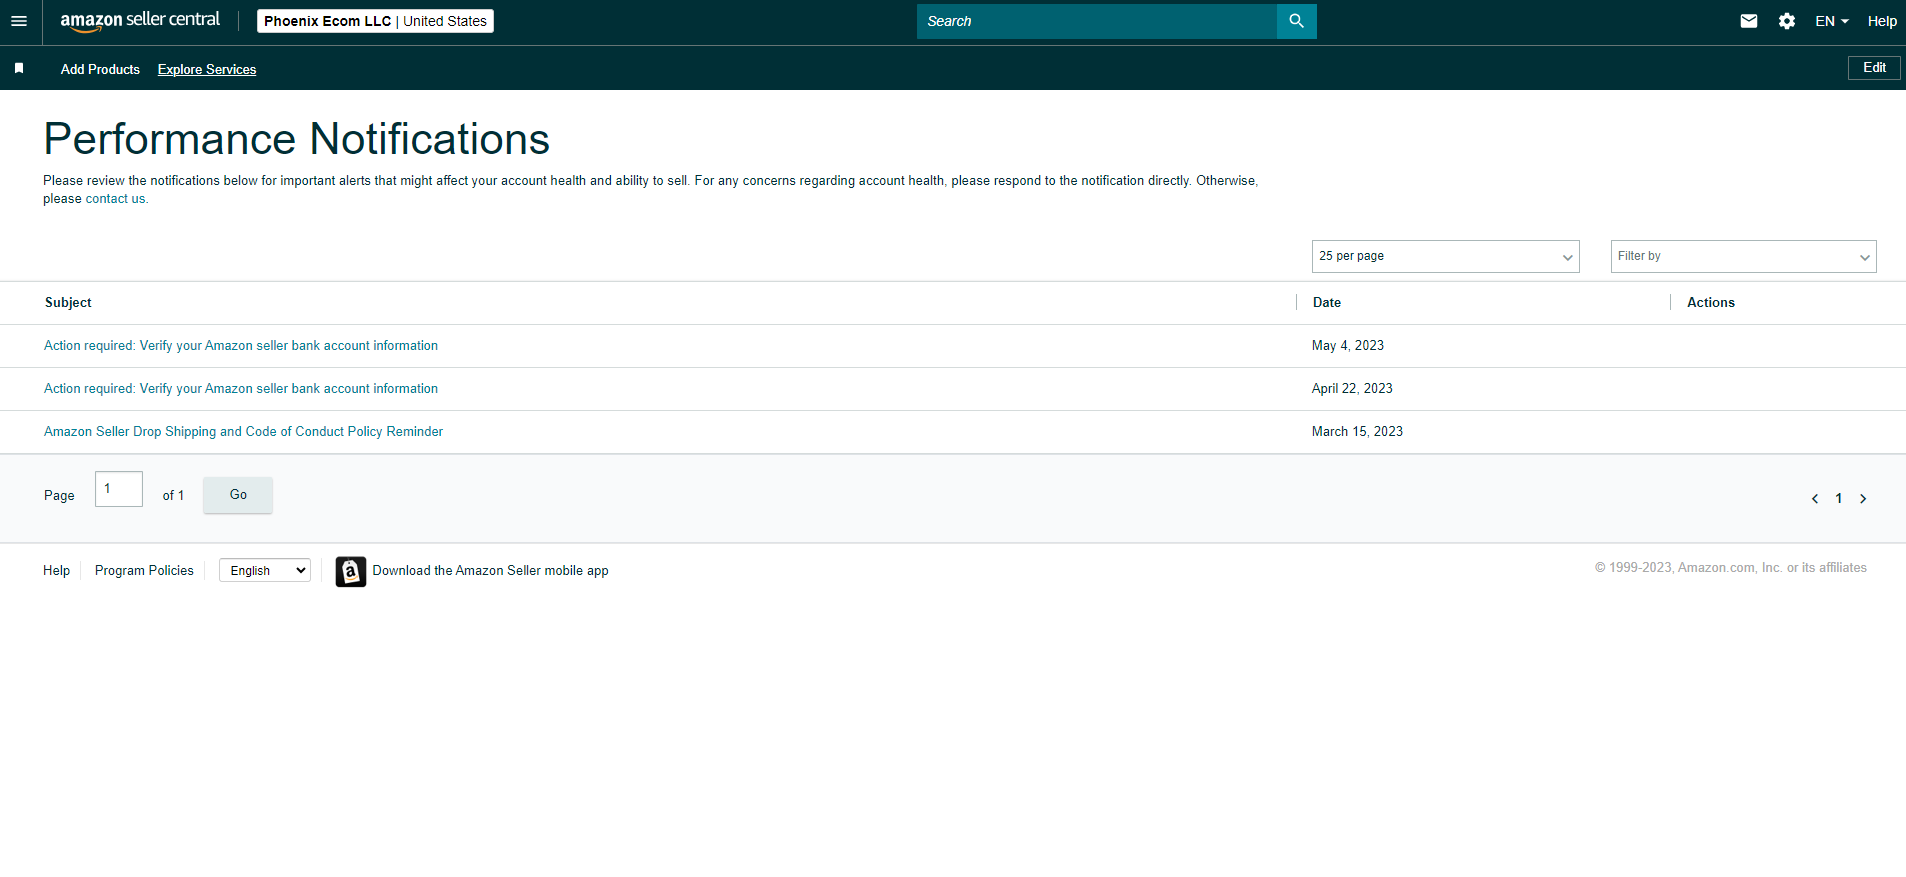1906x877 pixels.
Task: Switch the Phoenix Ecom LLC account selector
Action: click(375, 21)
